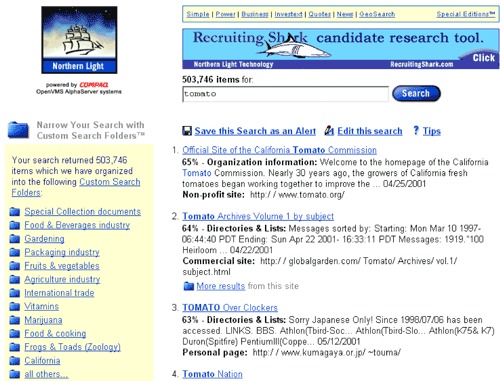
Task: Open the Gardening folder link
Action: pyautogui.click(x=44, y=239)
